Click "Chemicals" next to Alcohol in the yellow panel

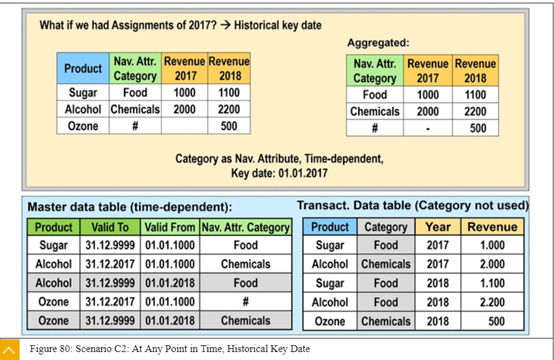pos(135,109)
